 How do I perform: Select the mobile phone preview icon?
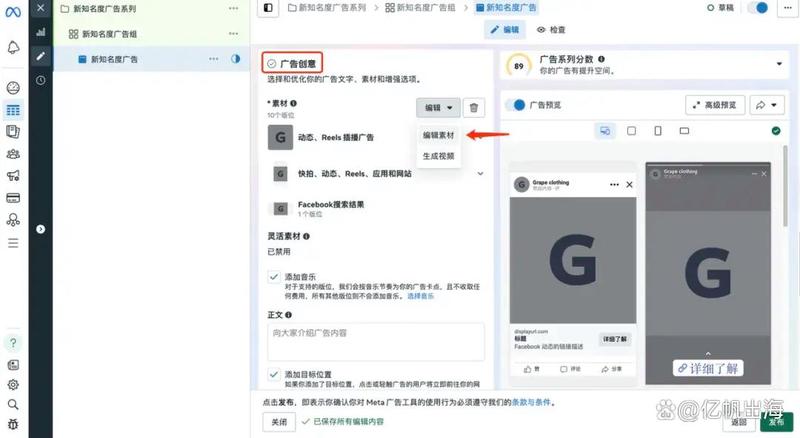click(657, 131)
